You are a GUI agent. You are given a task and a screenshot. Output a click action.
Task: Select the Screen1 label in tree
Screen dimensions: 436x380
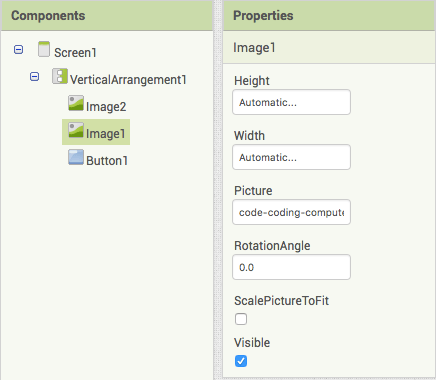tap(75, 53)
